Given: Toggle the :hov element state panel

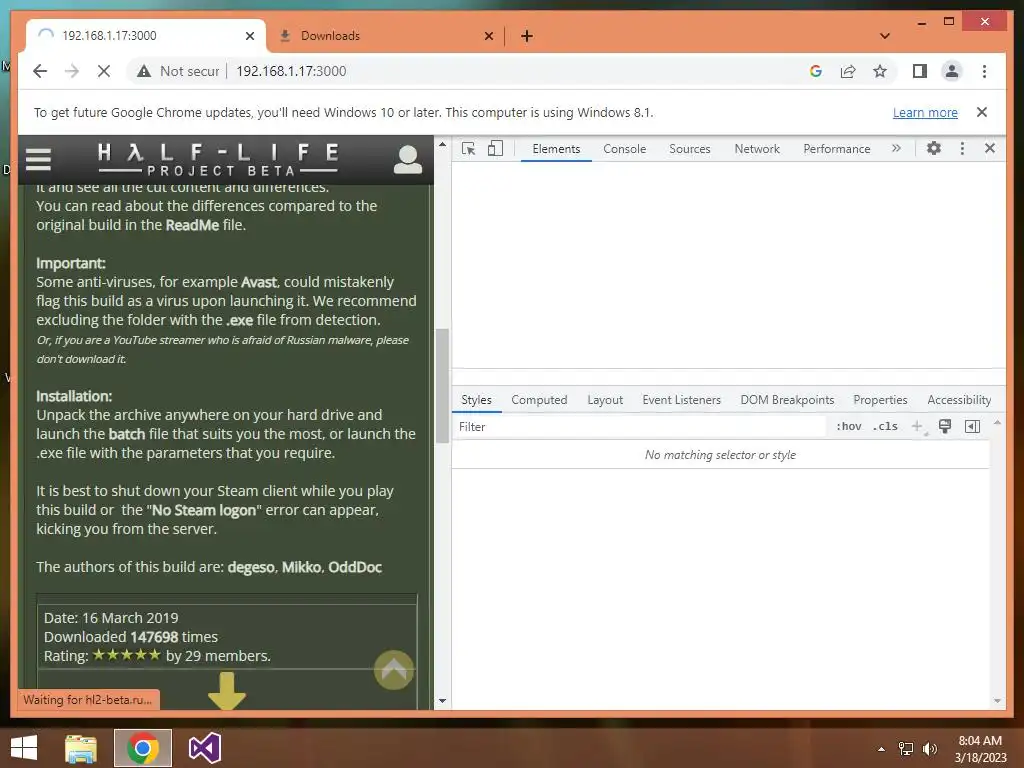Looking at the screenshot, I should 848,426.
